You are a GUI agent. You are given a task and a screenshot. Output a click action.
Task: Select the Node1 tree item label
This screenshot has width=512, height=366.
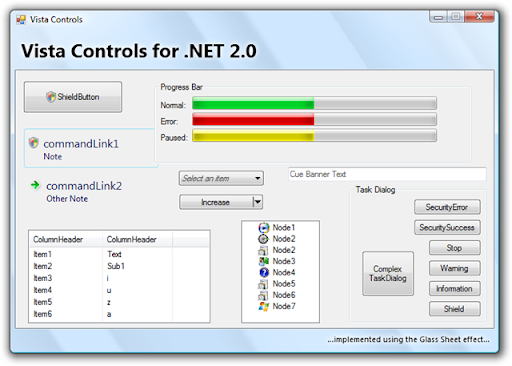click(284, 228)
